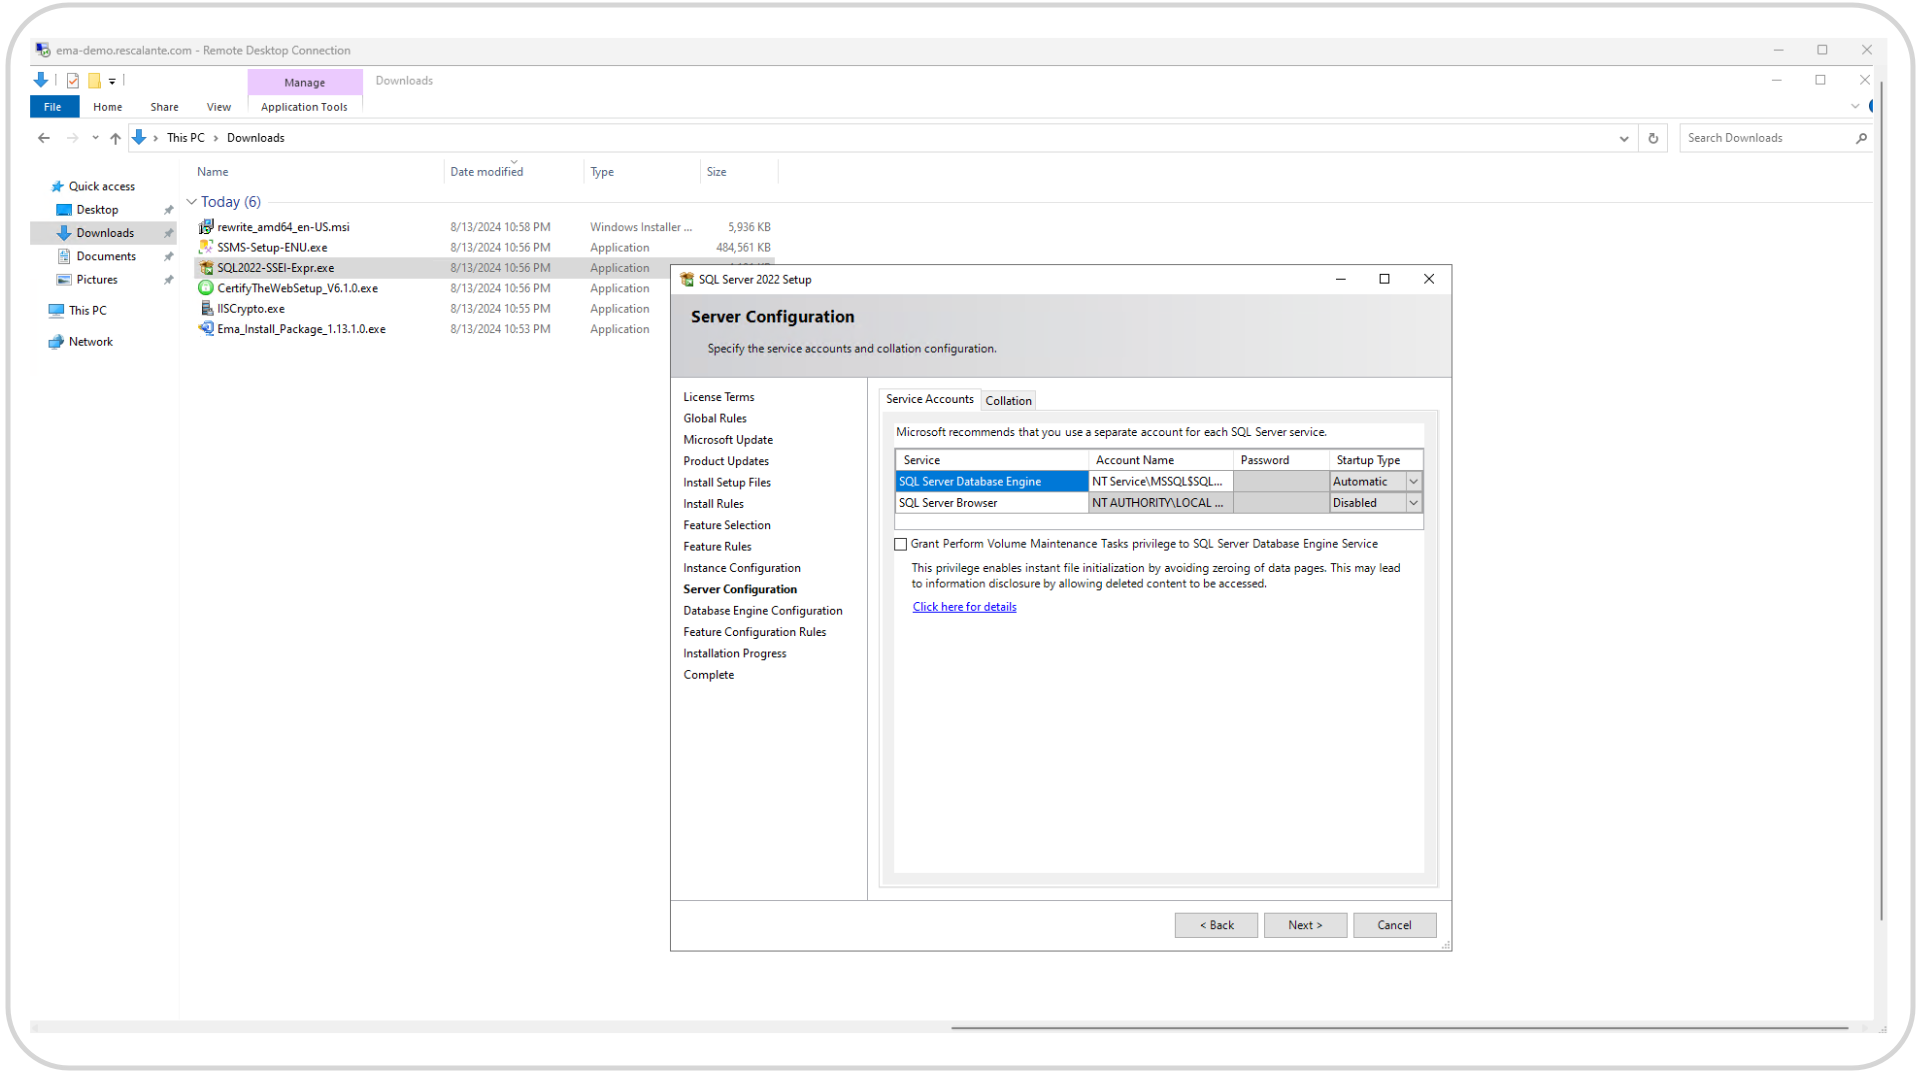1920x1080 pixels.
Task: Click the This PC monitor icon
Action: coord(56,311)
